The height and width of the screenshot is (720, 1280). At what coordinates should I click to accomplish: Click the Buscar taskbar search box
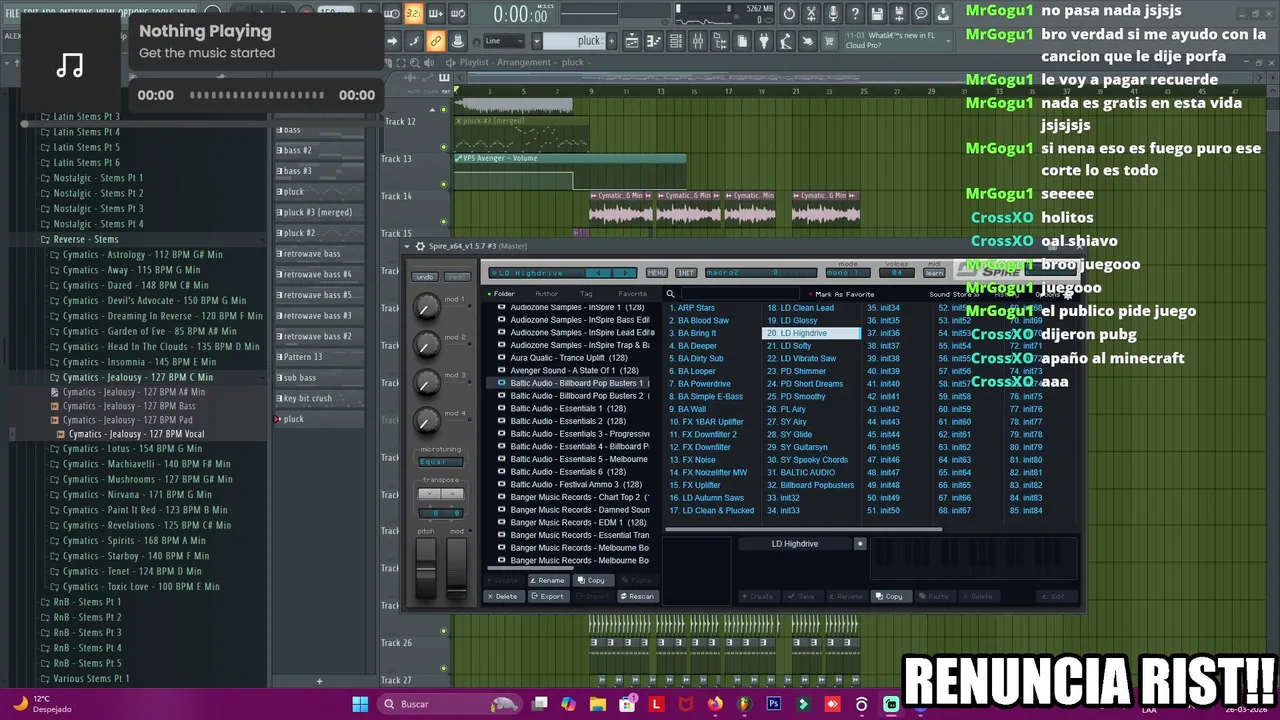click(449, 704)
